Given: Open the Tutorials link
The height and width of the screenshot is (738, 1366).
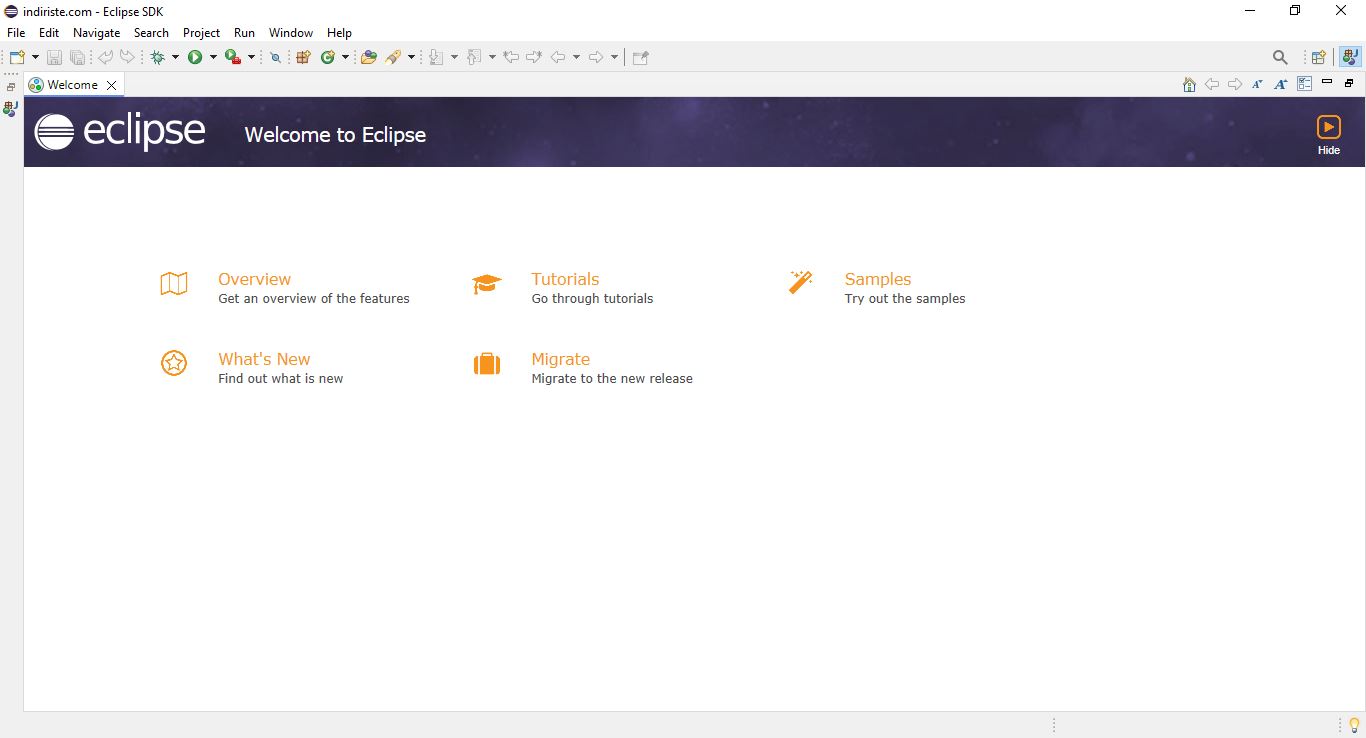Looking at the screenshot, I should click(565, 279).
